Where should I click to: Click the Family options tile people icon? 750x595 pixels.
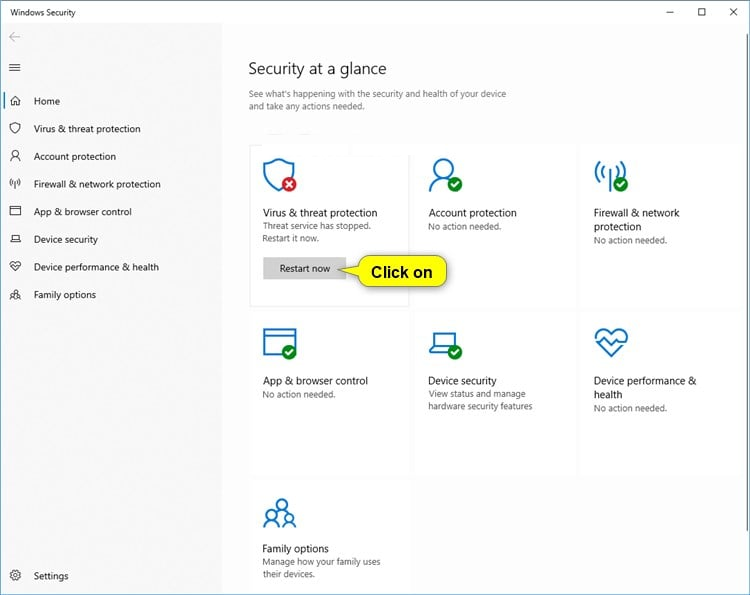280,513
